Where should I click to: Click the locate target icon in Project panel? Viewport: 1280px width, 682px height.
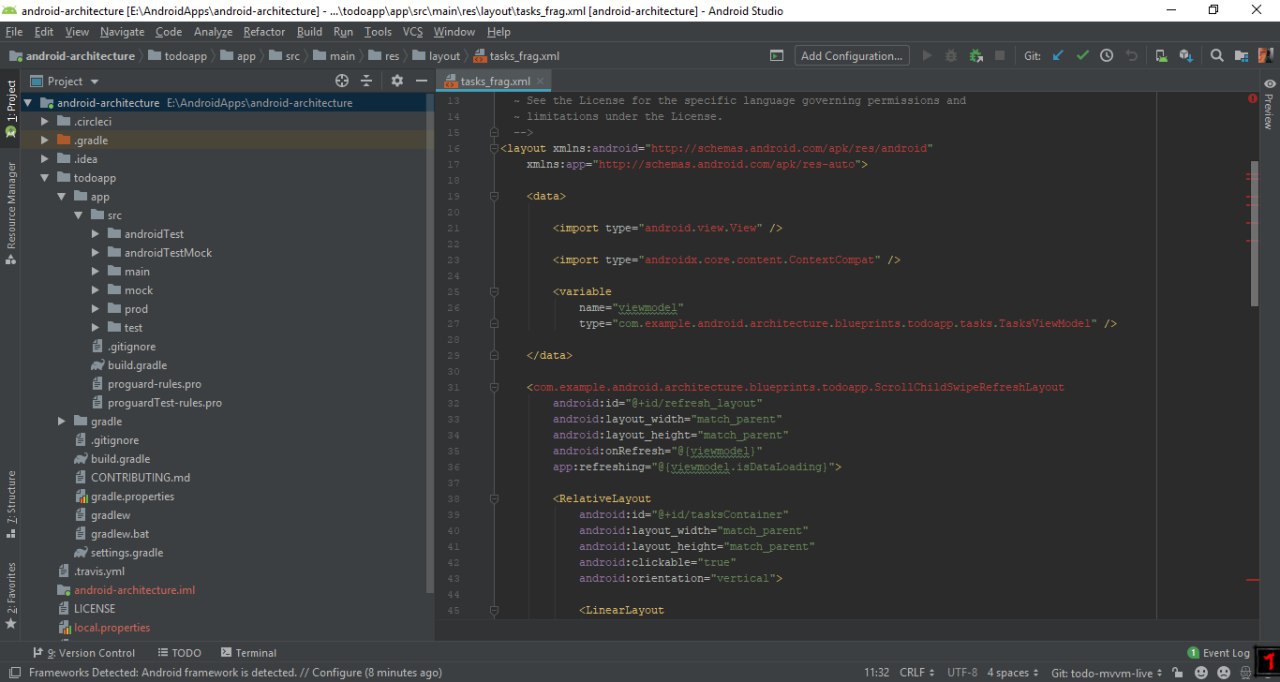(x=342, y=81)
